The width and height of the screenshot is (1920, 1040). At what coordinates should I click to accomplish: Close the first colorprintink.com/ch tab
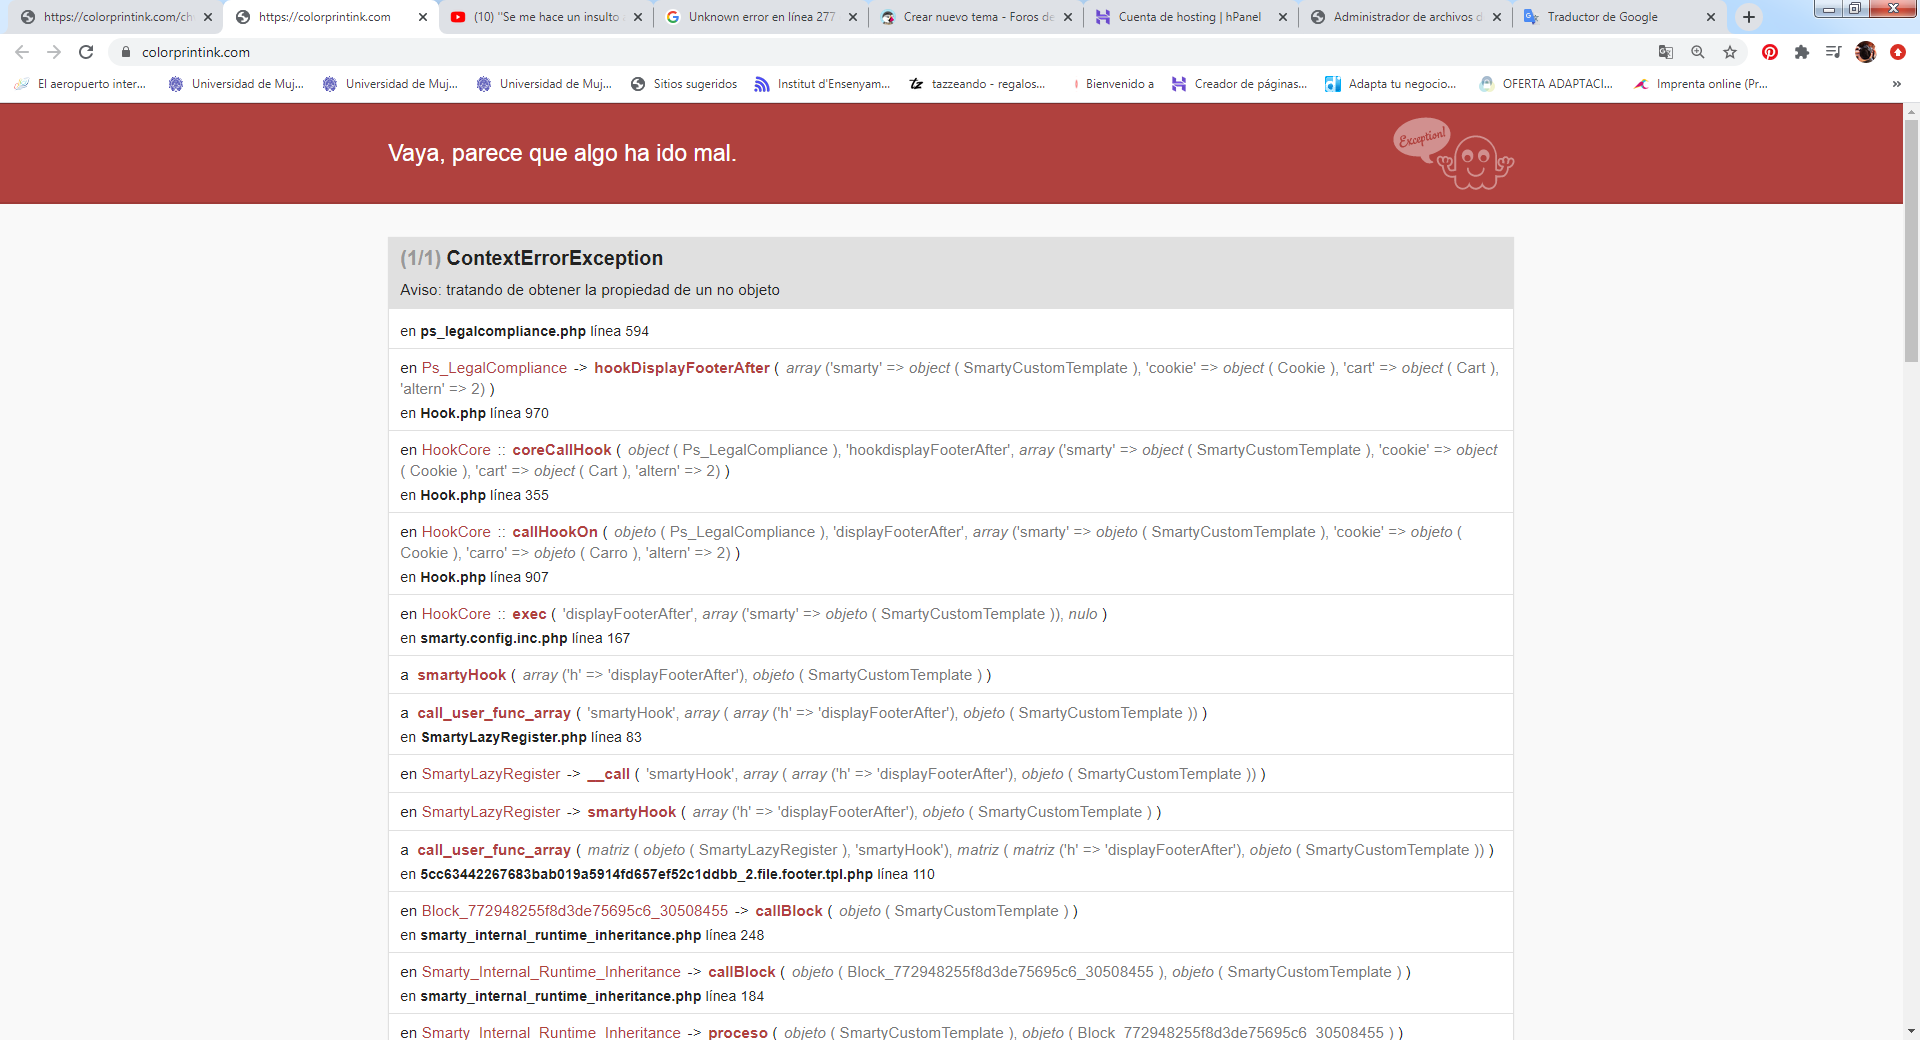(208, 17)
